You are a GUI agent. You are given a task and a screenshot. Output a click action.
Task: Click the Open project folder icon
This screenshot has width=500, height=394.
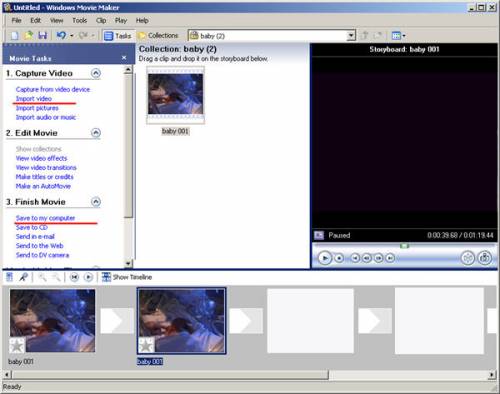click(x=29, y=35)
